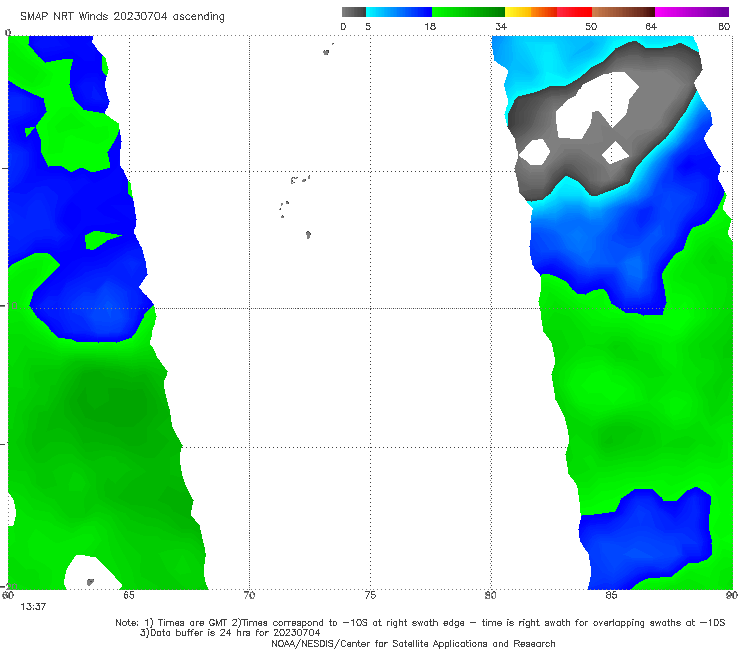Viewport: 740px width, 650px height.
Task: Click the brown segment of the color bar
Action: (x=623, y=12)
